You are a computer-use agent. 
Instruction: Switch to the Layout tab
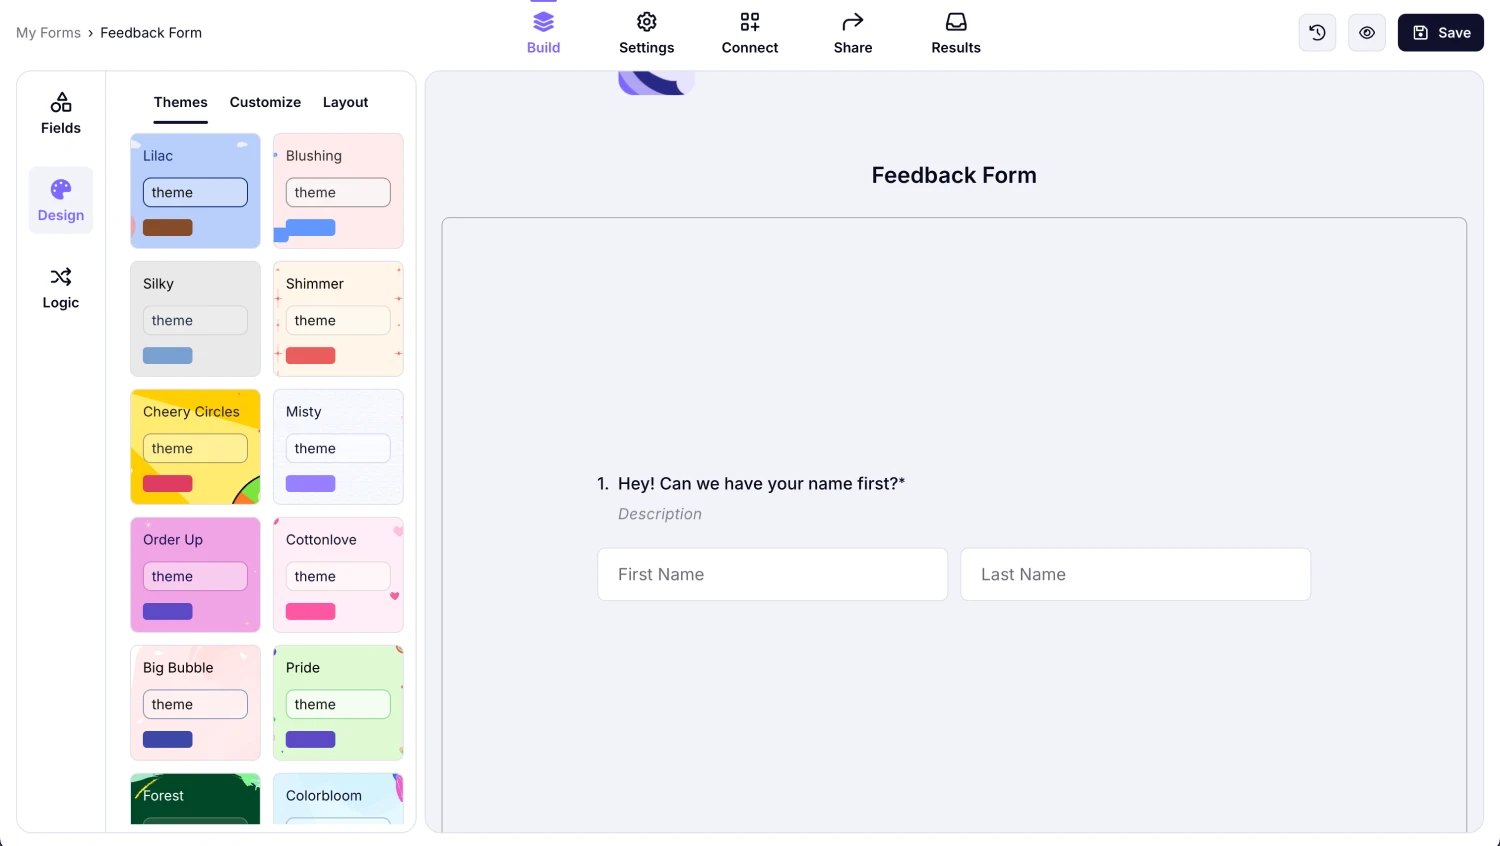click(x=345, y=102)
